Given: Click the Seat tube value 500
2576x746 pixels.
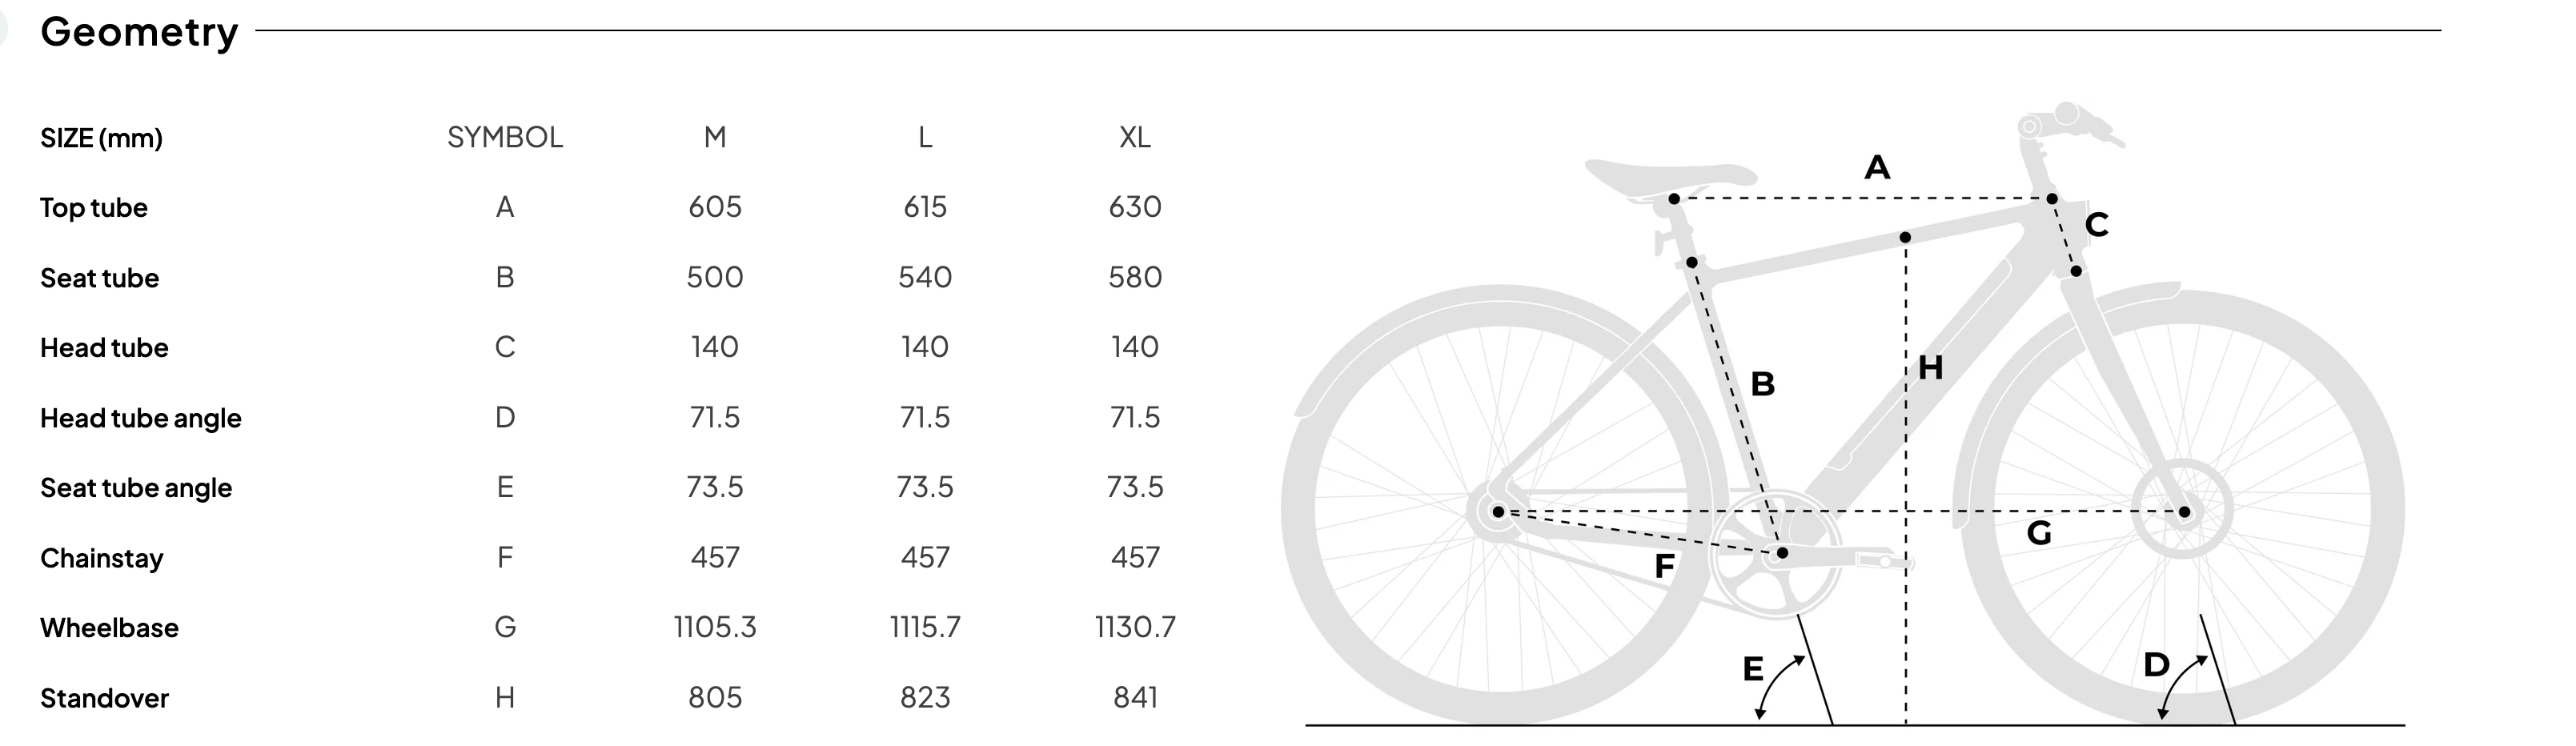Looking at the screenshot, I should (x=714, y=277).
